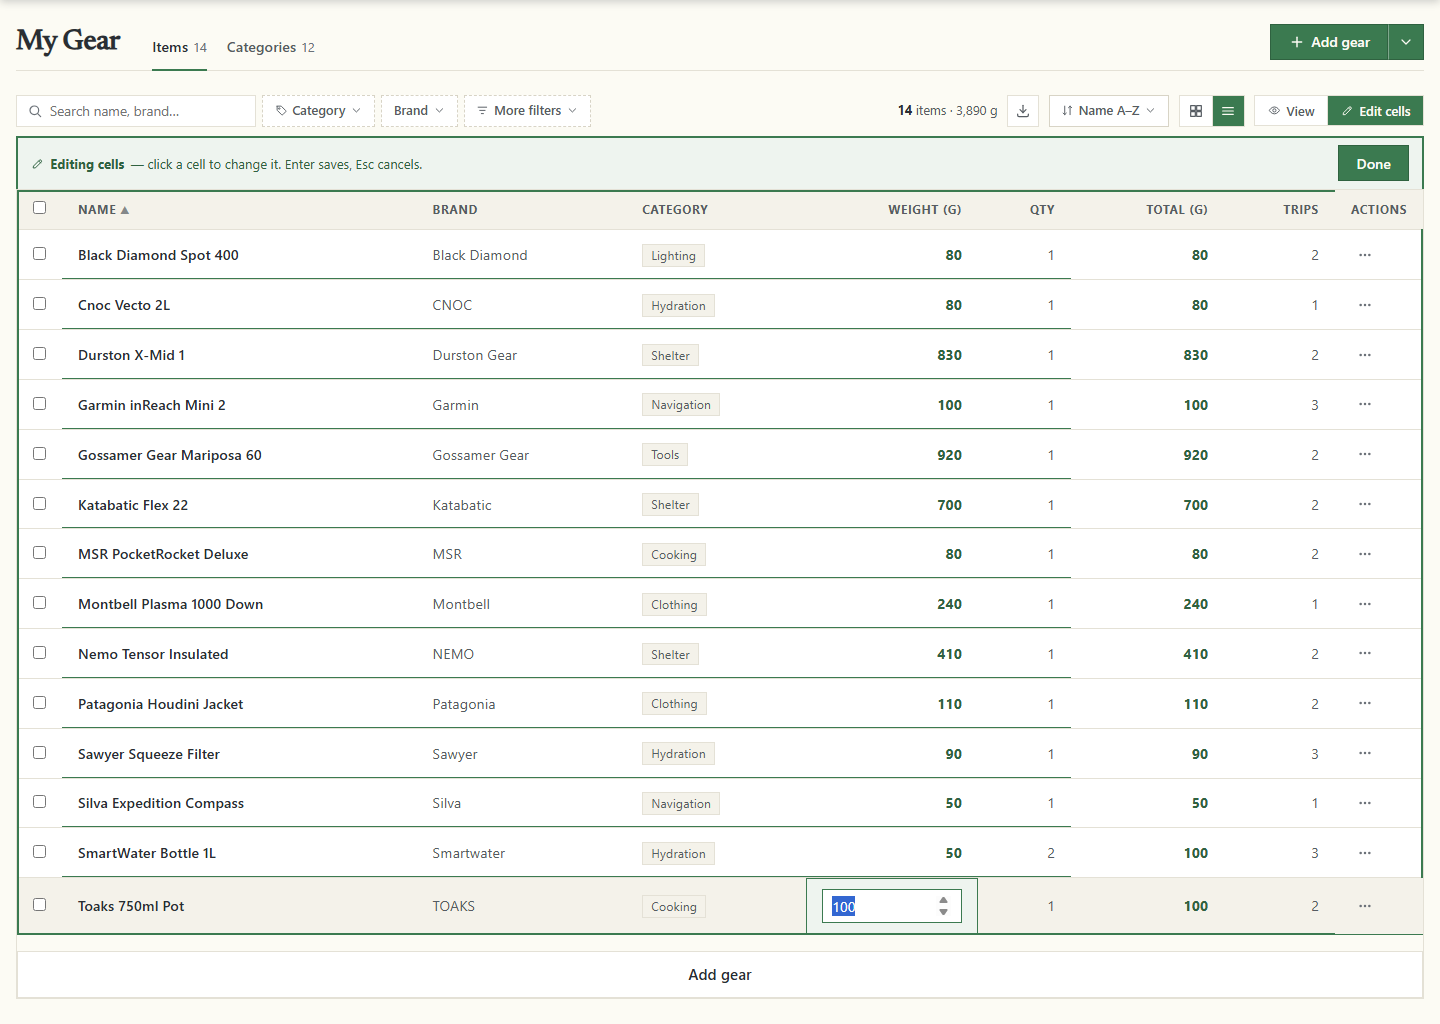The width and height of the screenshot is (1440, 1024).
Task: Select the Edit cells mode
Action: coord(1375,111)
